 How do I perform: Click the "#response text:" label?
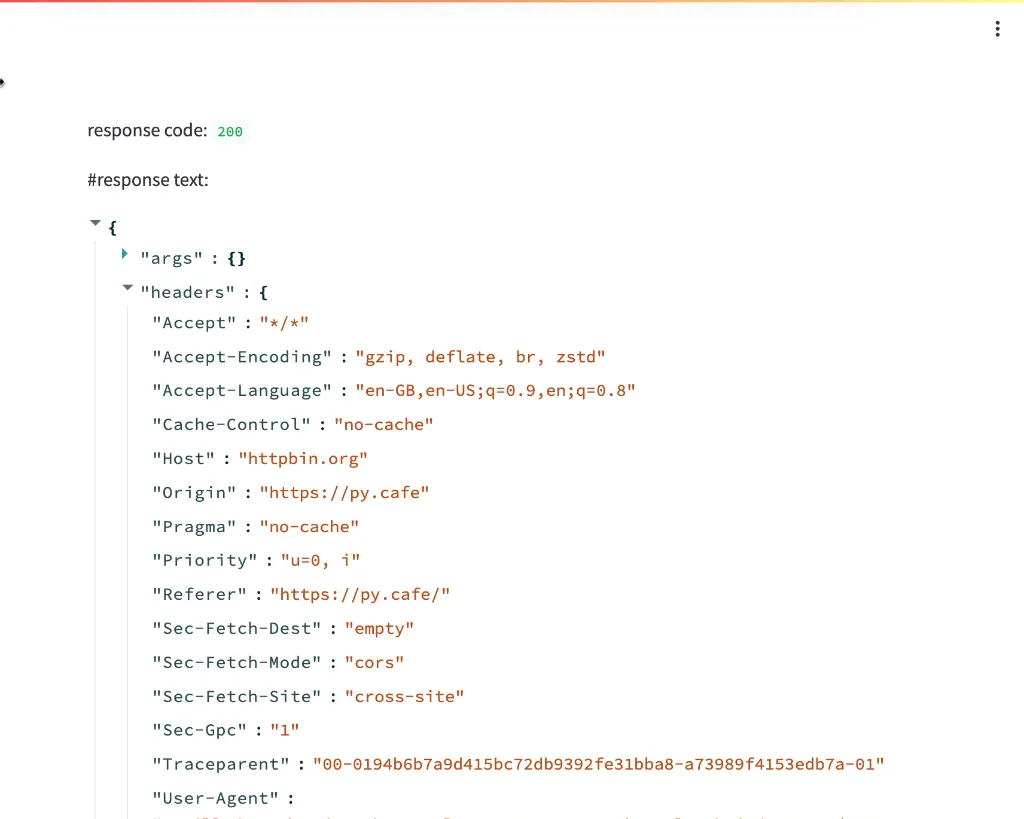click(x=148, y=180)
